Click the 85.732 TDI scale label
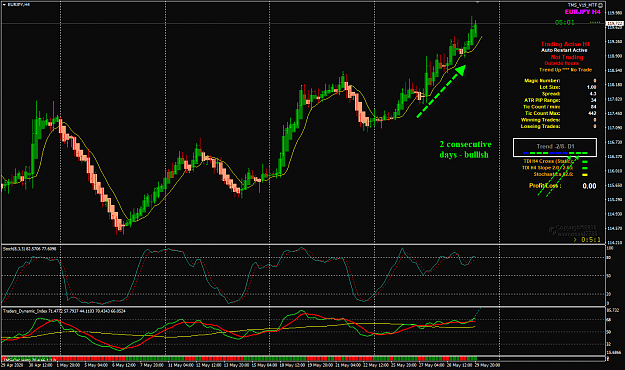625x370 pixels. [613, 310]
